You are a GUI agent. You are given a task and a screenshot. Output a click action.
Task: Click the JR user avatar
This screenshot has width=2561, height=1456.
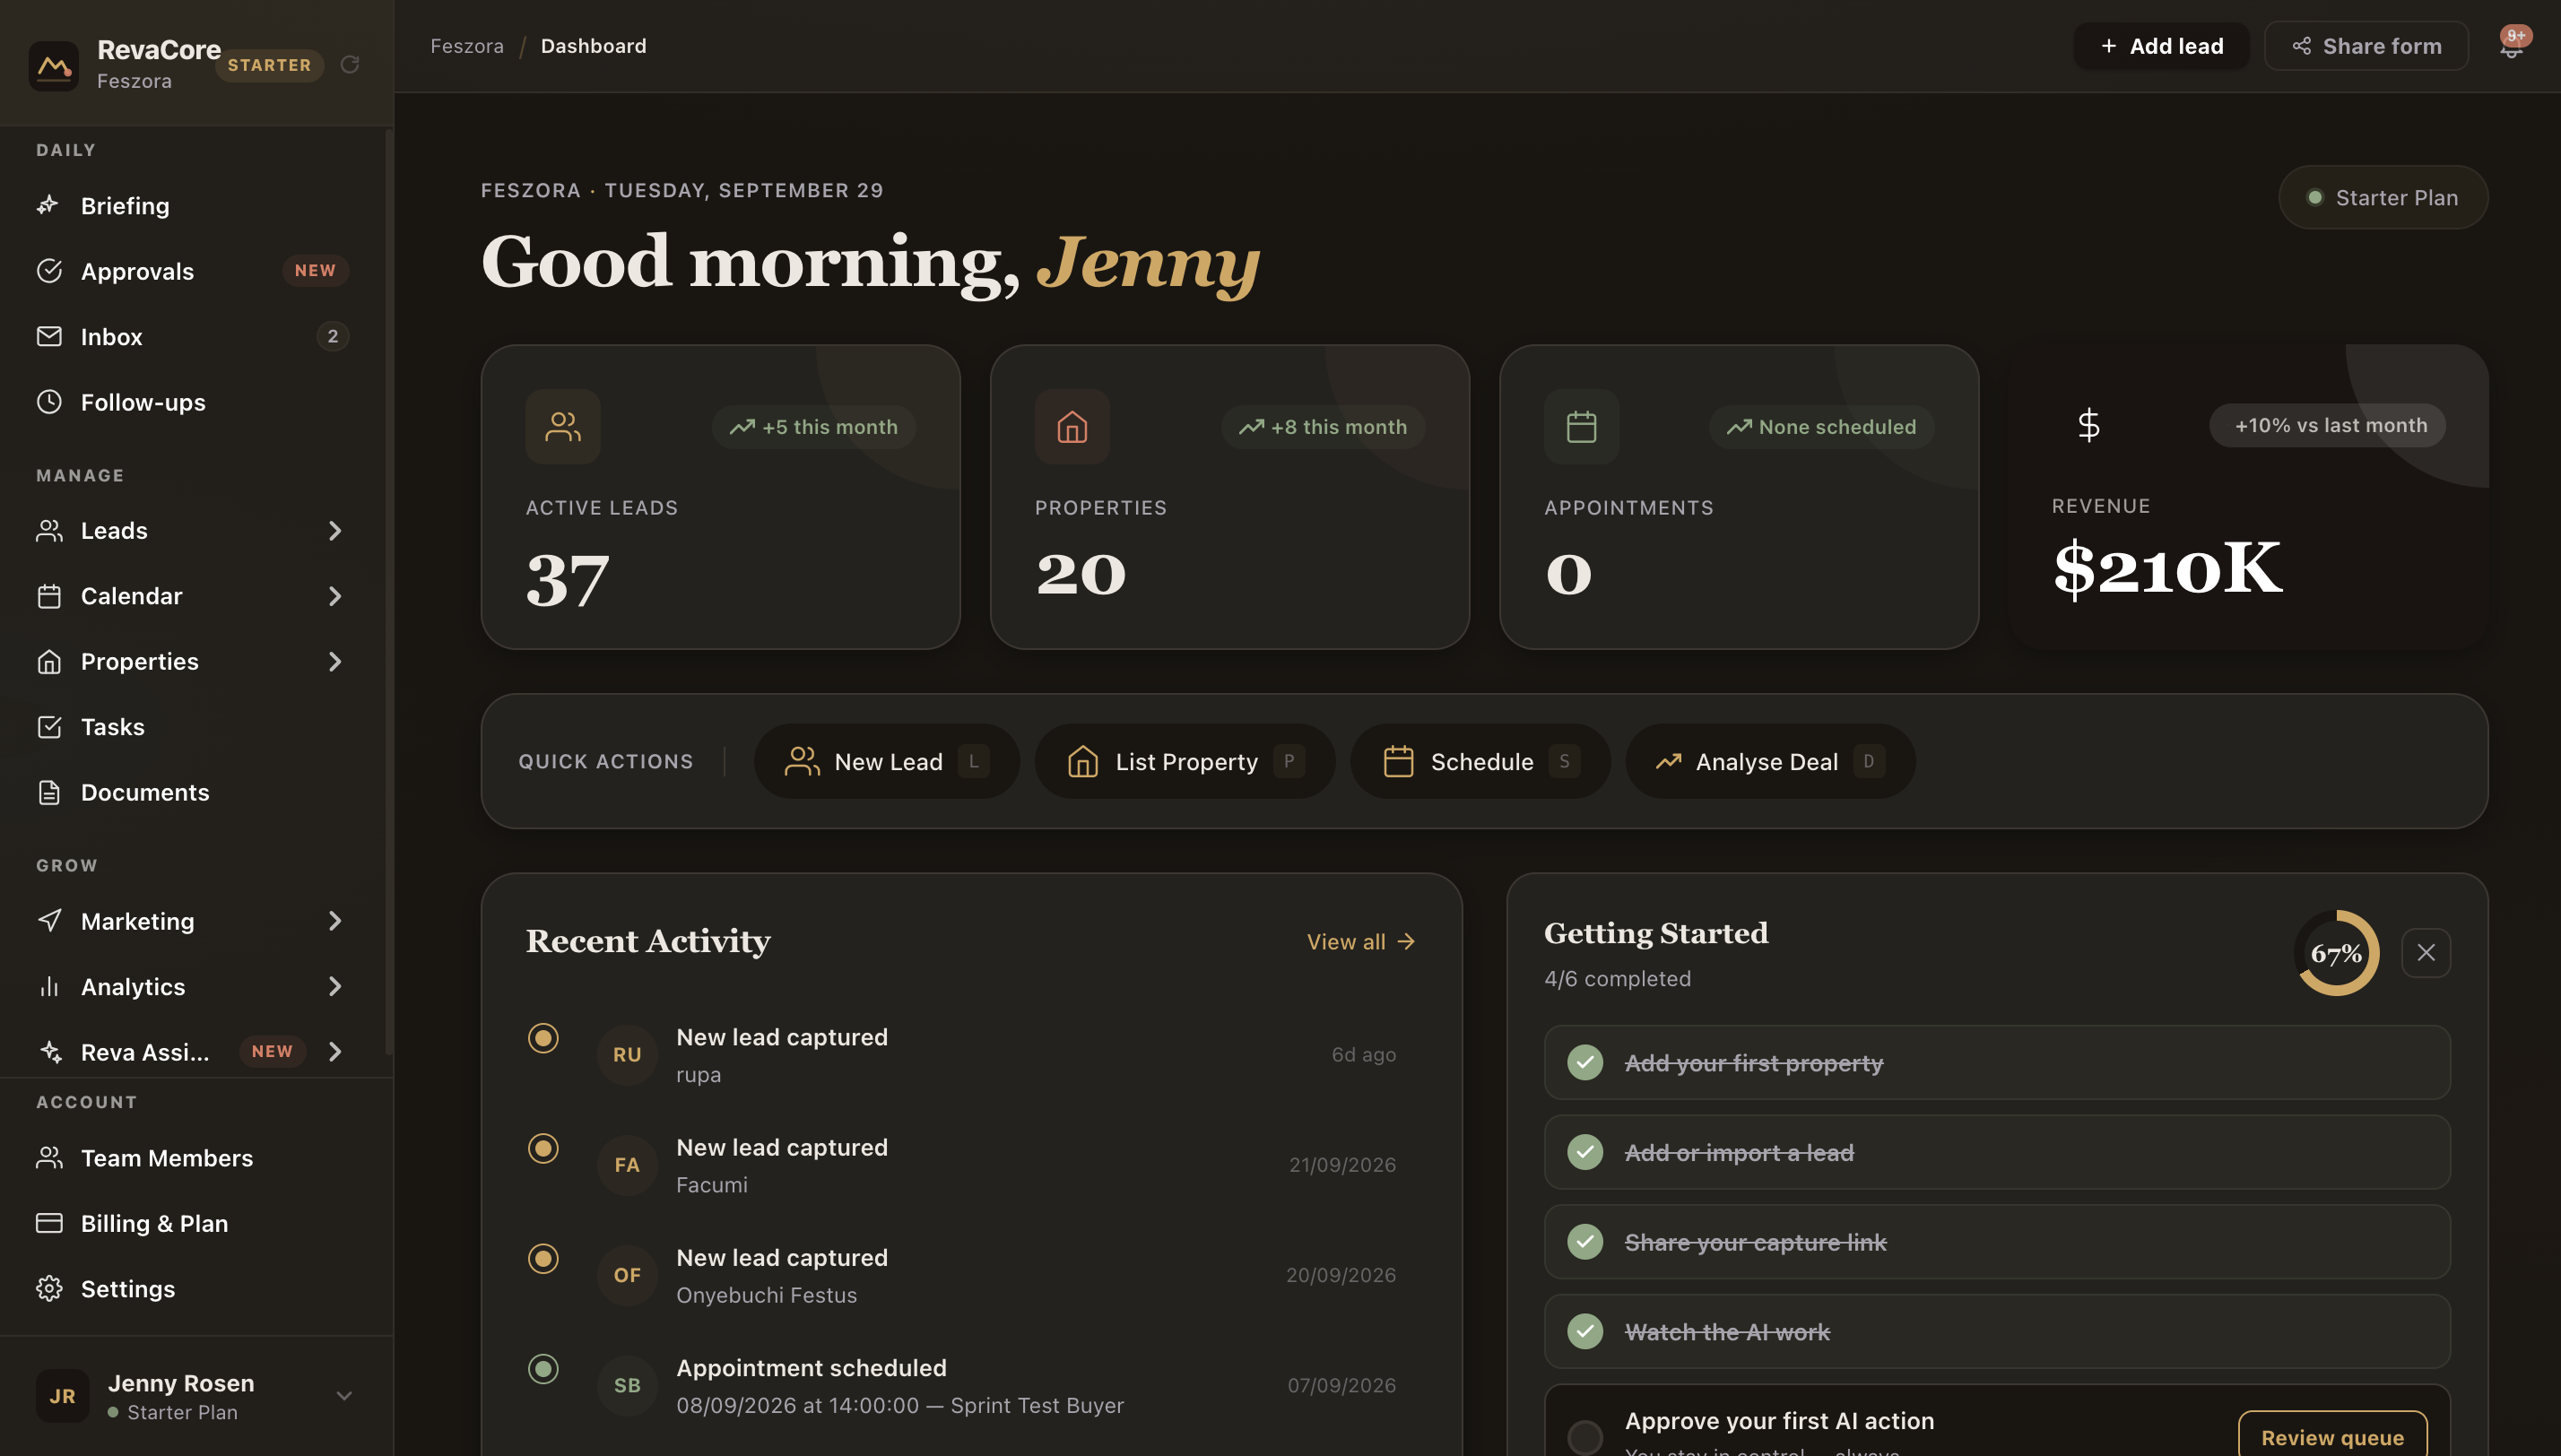[62, 1395]
